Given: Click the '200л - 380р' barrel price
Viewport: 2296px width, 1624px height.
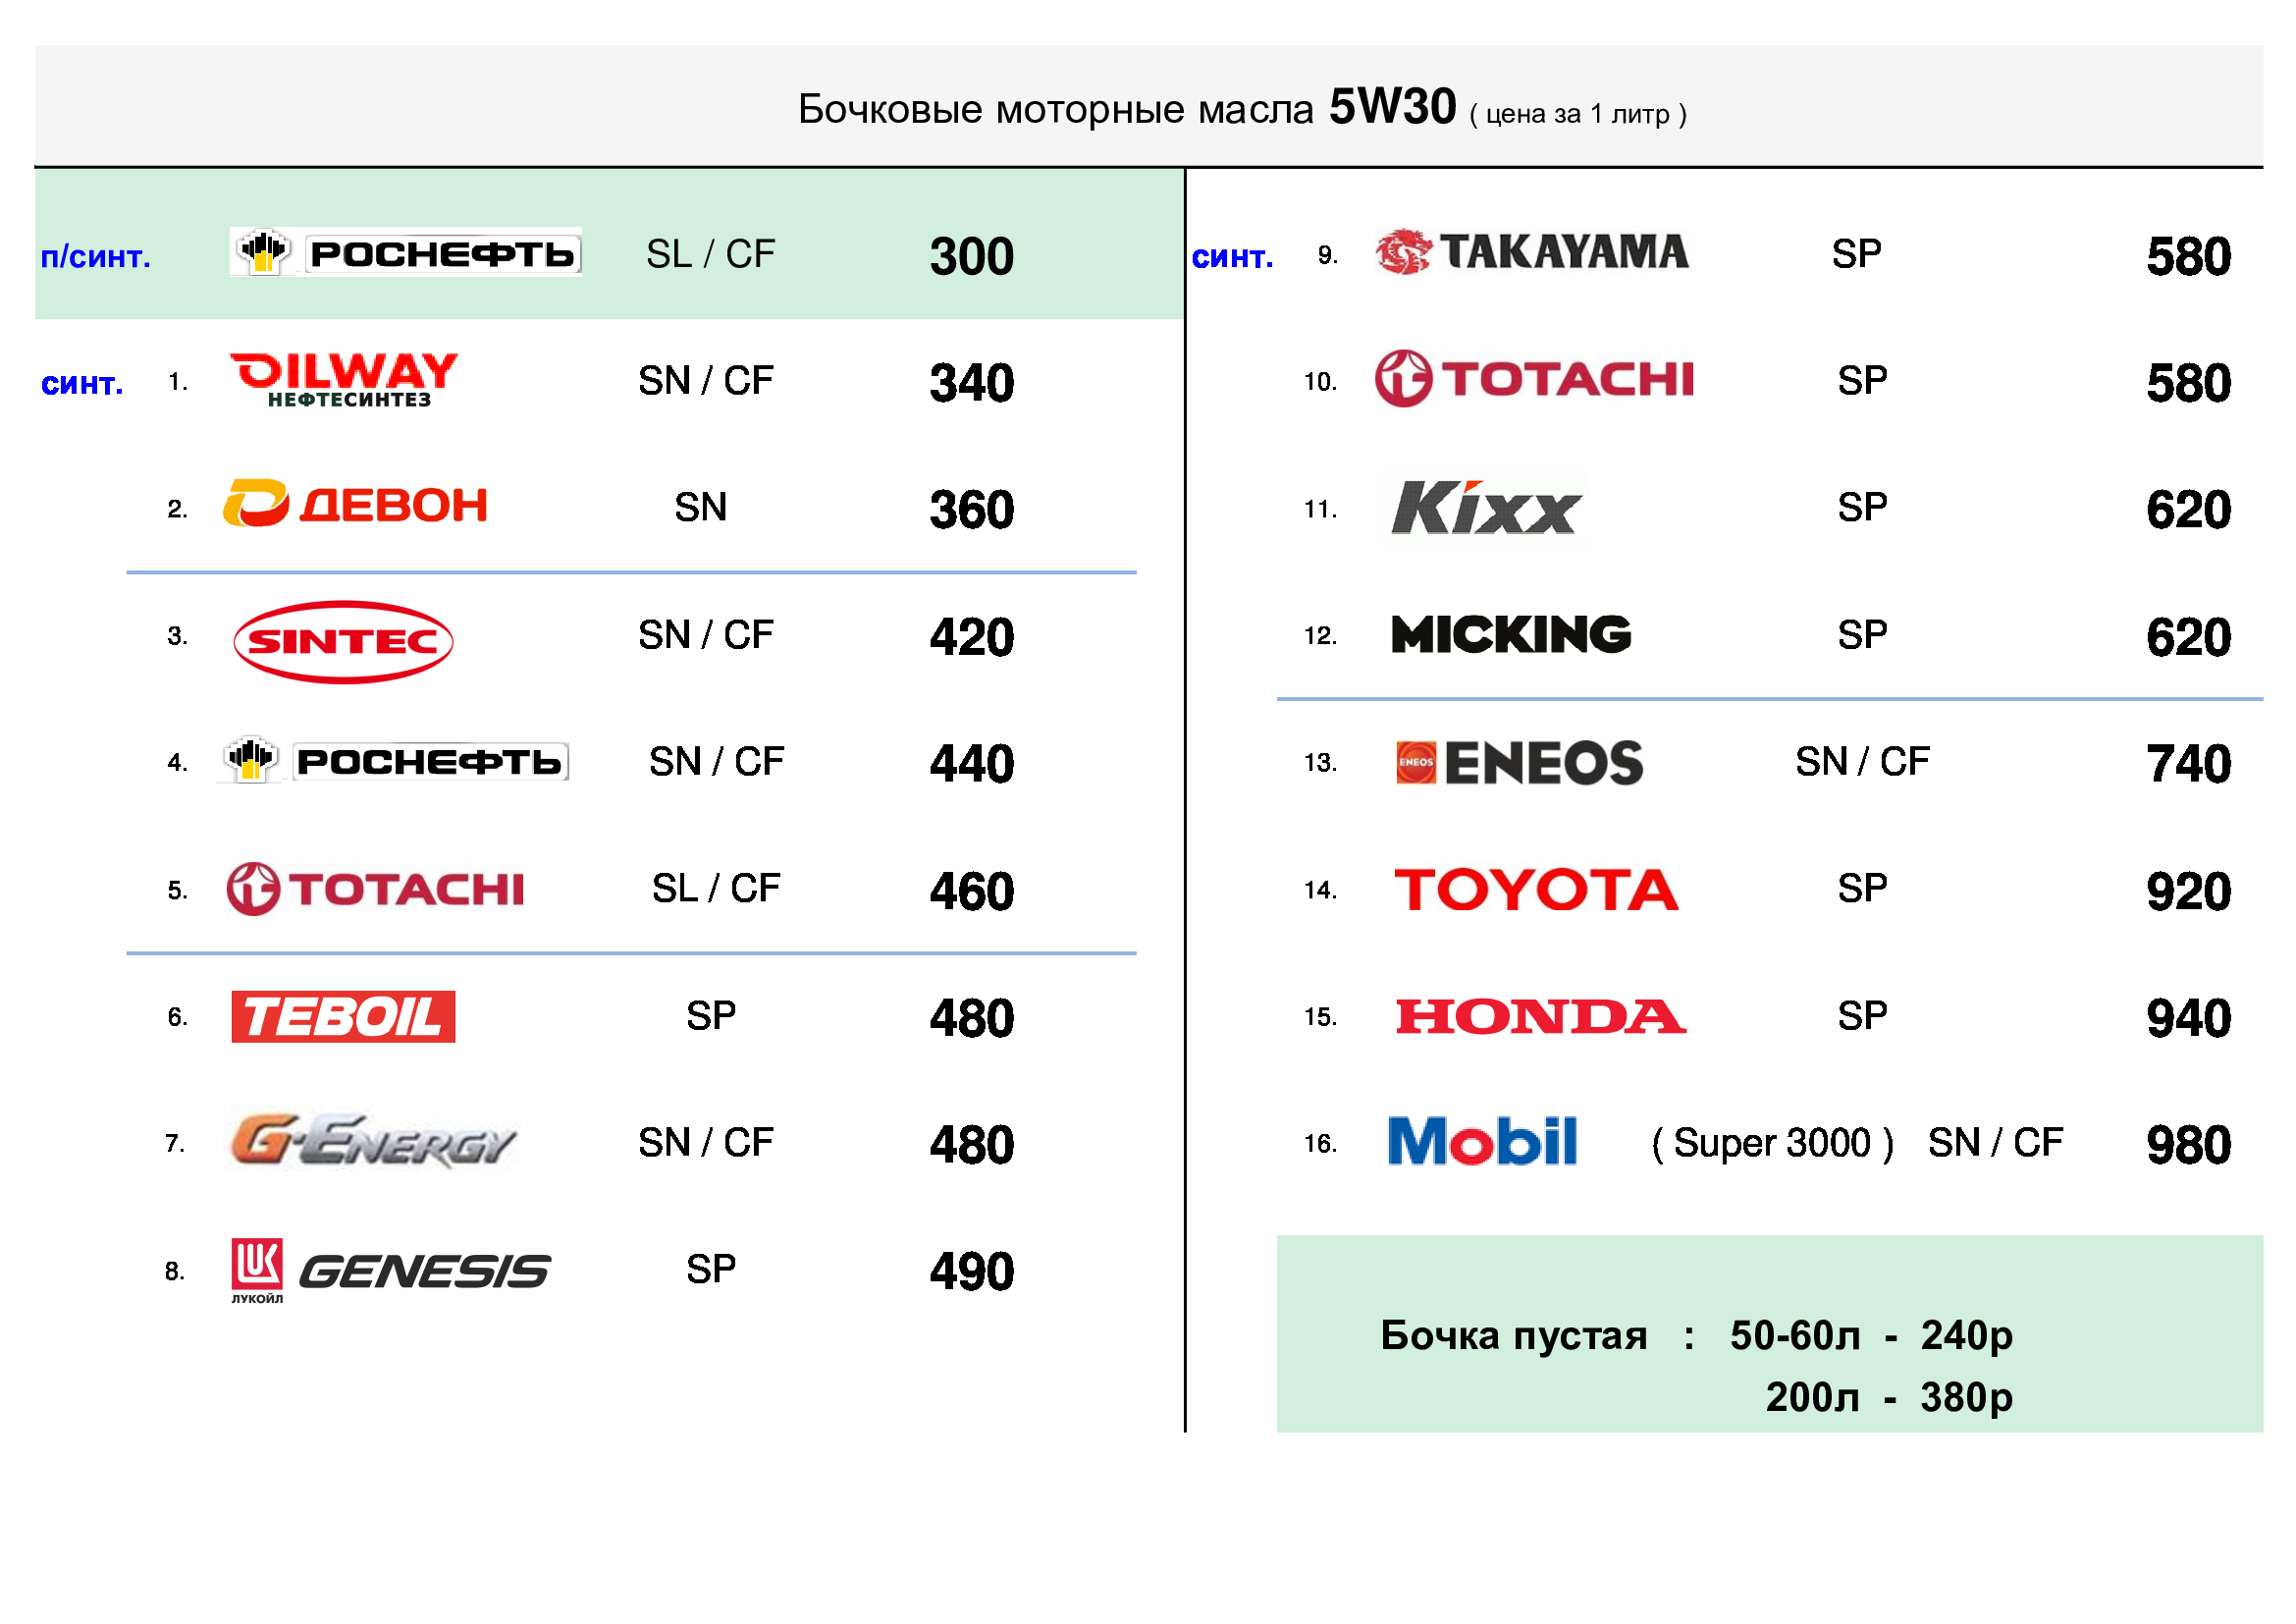Looking at the screenshot, I should click(1889, 1398).
